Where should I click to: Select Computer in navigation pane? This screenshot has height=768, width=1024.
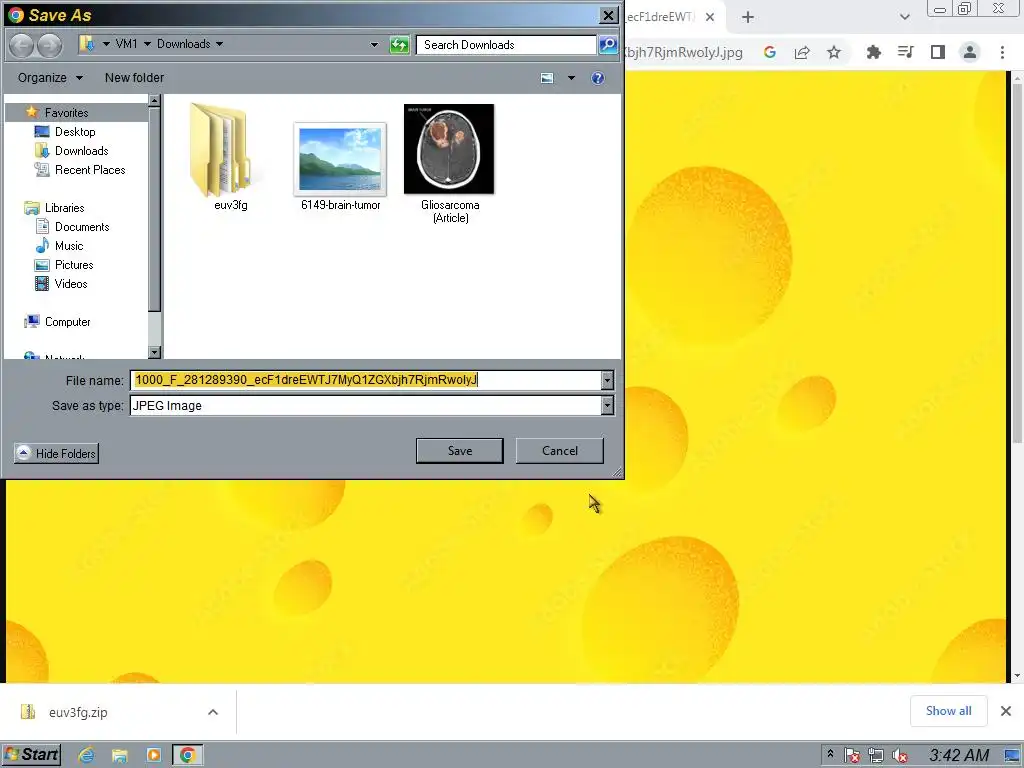tap(67, 322)
